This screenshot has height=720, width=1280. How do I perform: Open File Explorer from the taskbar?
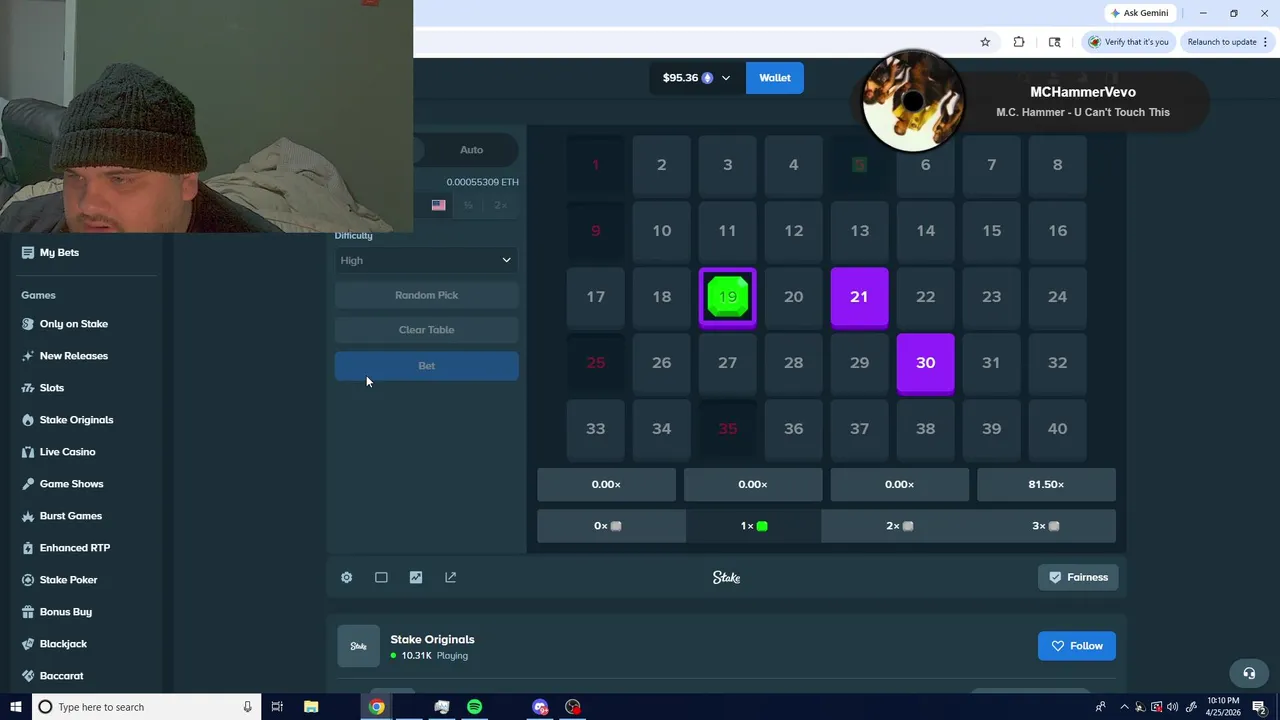coord(311,707)
